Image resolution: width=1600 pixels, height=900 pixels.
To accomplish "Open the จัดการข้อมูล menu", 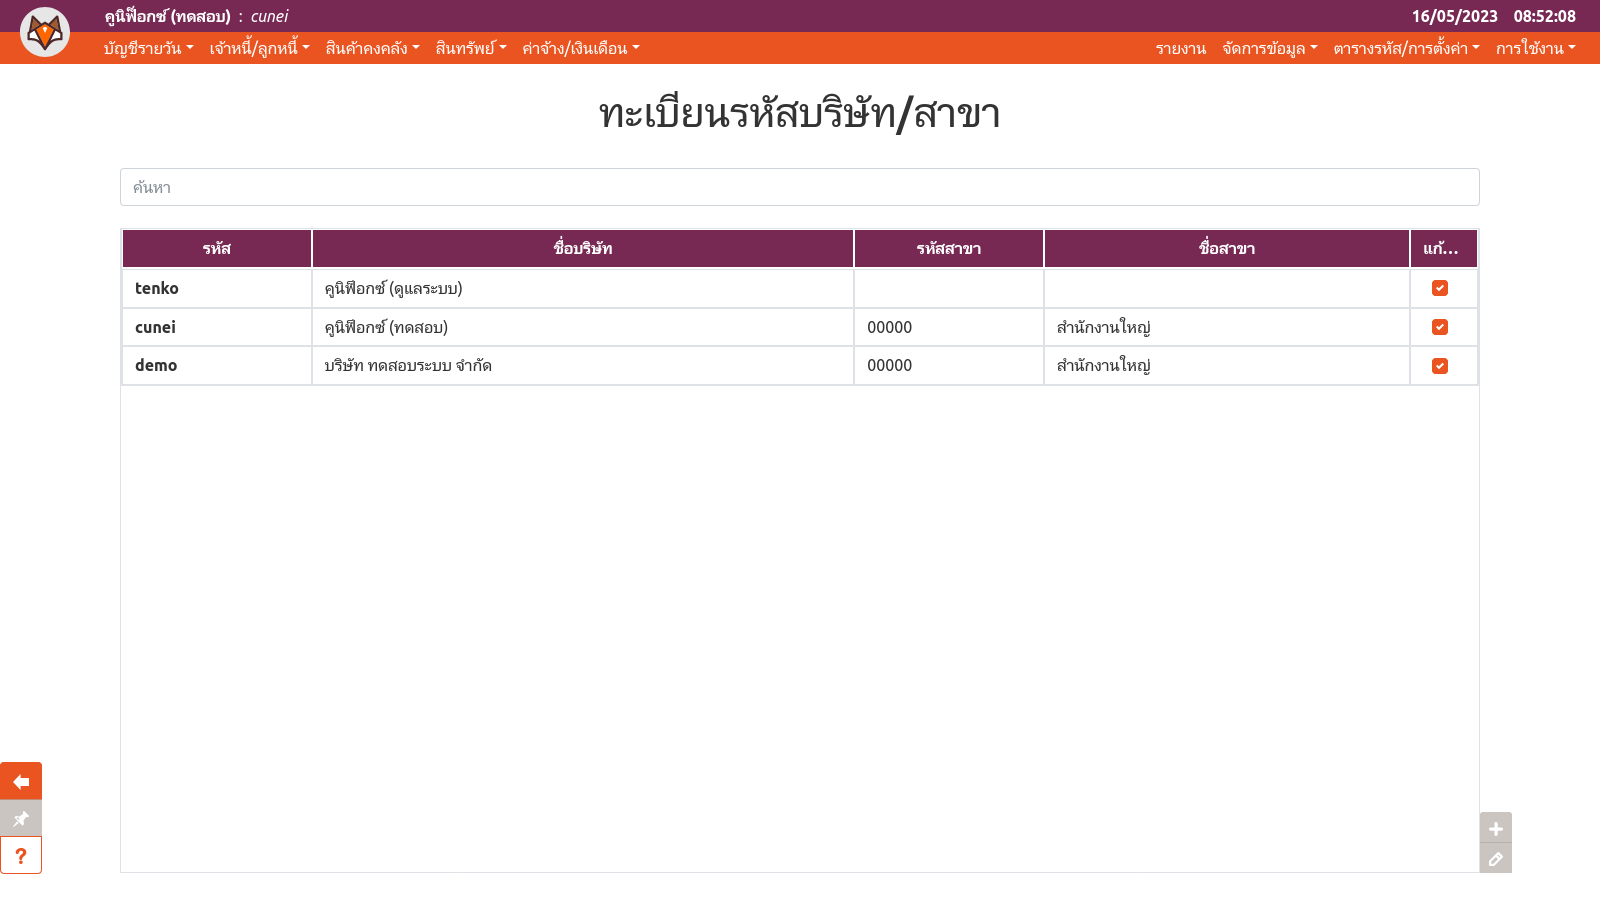I will pyautogui.click(x=1269, y=48).
